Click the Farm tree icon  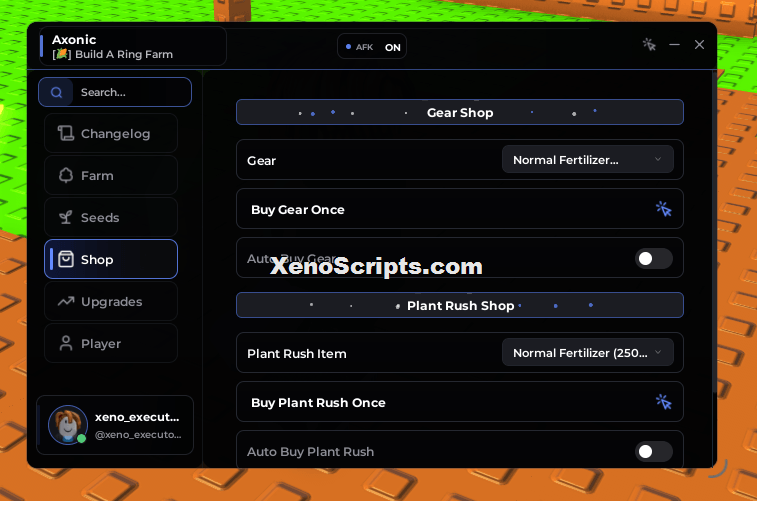click(66, 175)
